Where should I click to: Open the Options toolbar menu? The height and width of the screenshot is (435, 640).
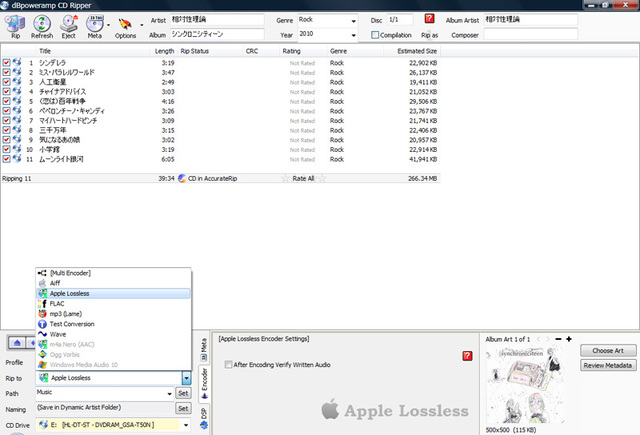126,24
